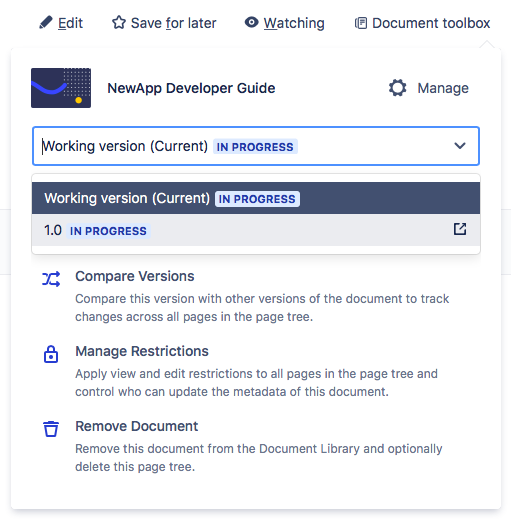Screen dimensions: 511x522
Task: Collapse the version dropdown using its chevron
Action: [460, 146]
